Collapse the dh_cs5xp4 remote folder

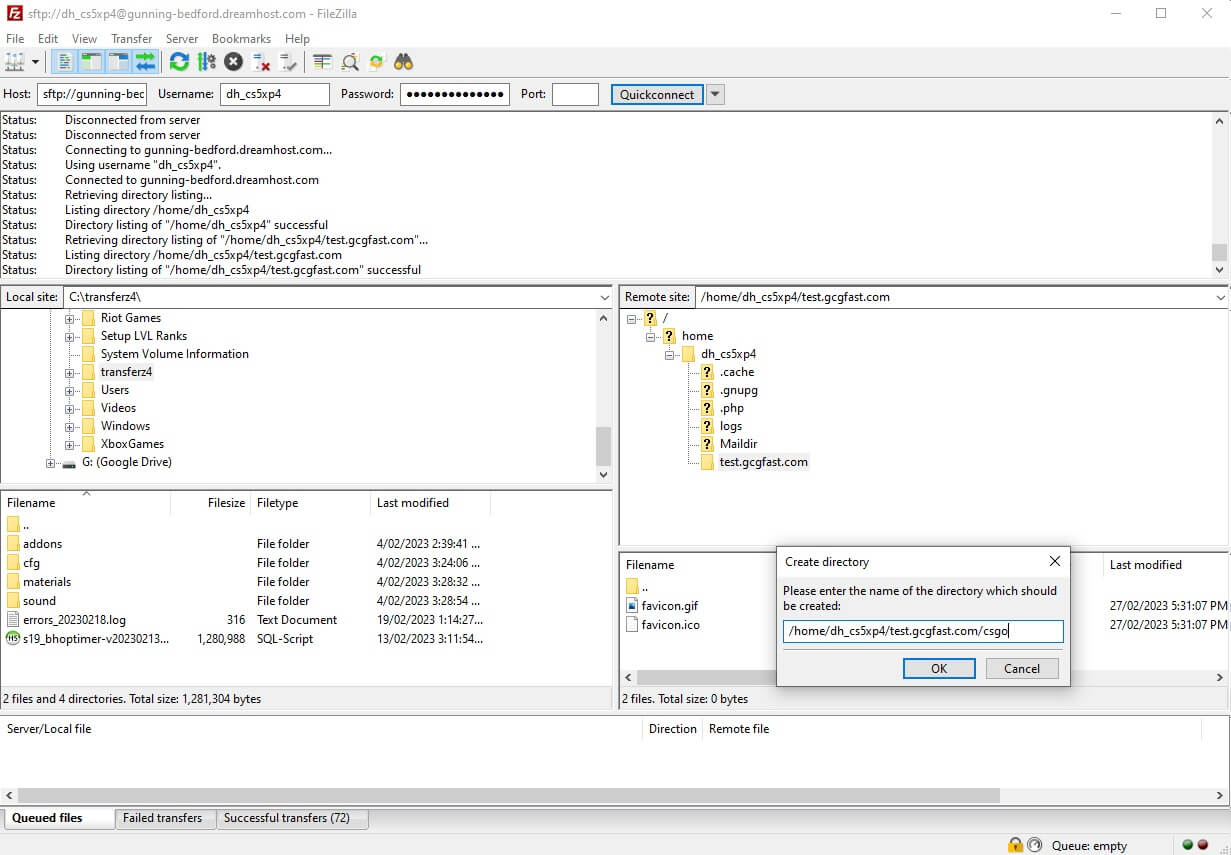click(x=670, y=354)
